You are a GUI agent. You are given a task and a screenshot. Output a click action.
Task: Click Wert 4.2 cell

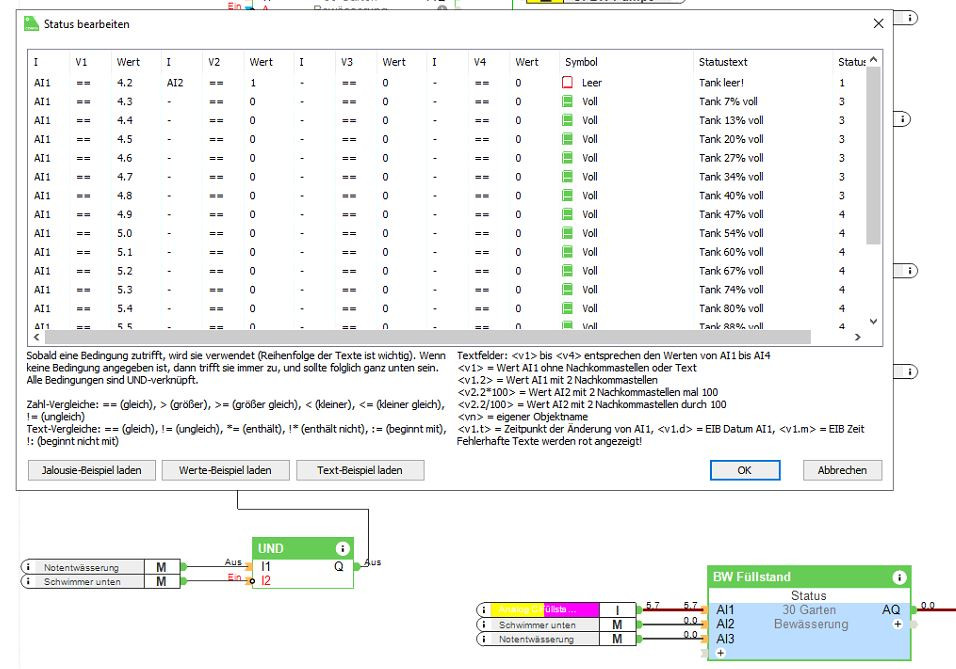point(124,82)
